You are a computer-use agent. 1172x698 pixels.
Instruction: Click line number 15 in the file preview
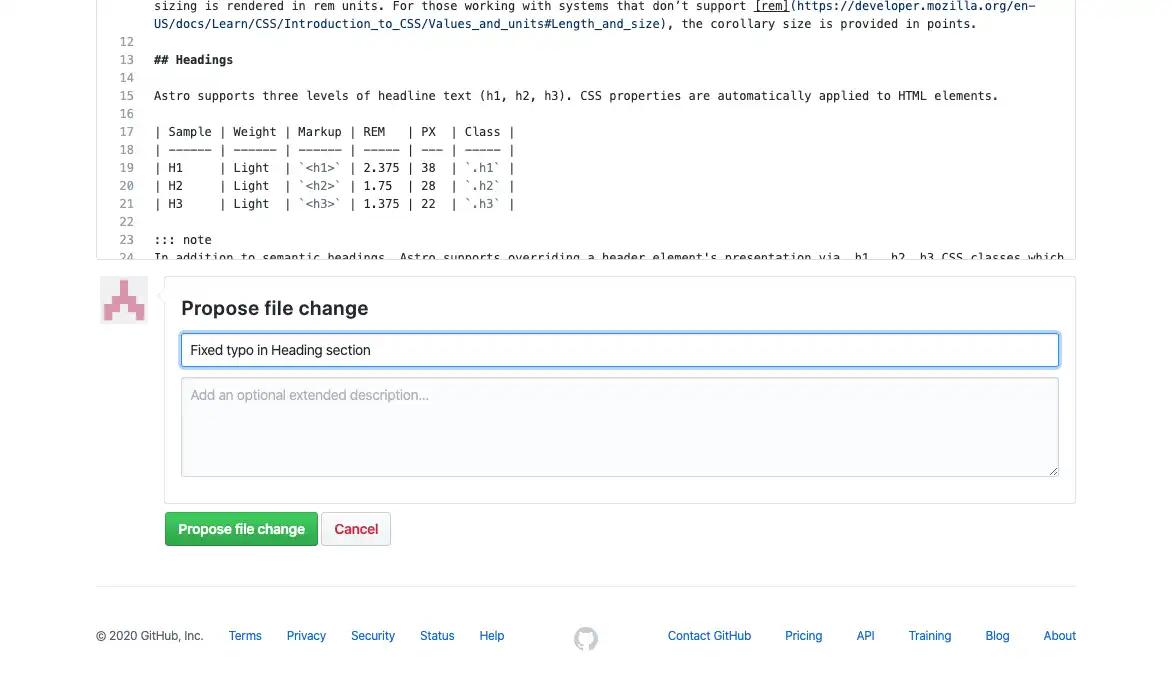coord(126,95)
